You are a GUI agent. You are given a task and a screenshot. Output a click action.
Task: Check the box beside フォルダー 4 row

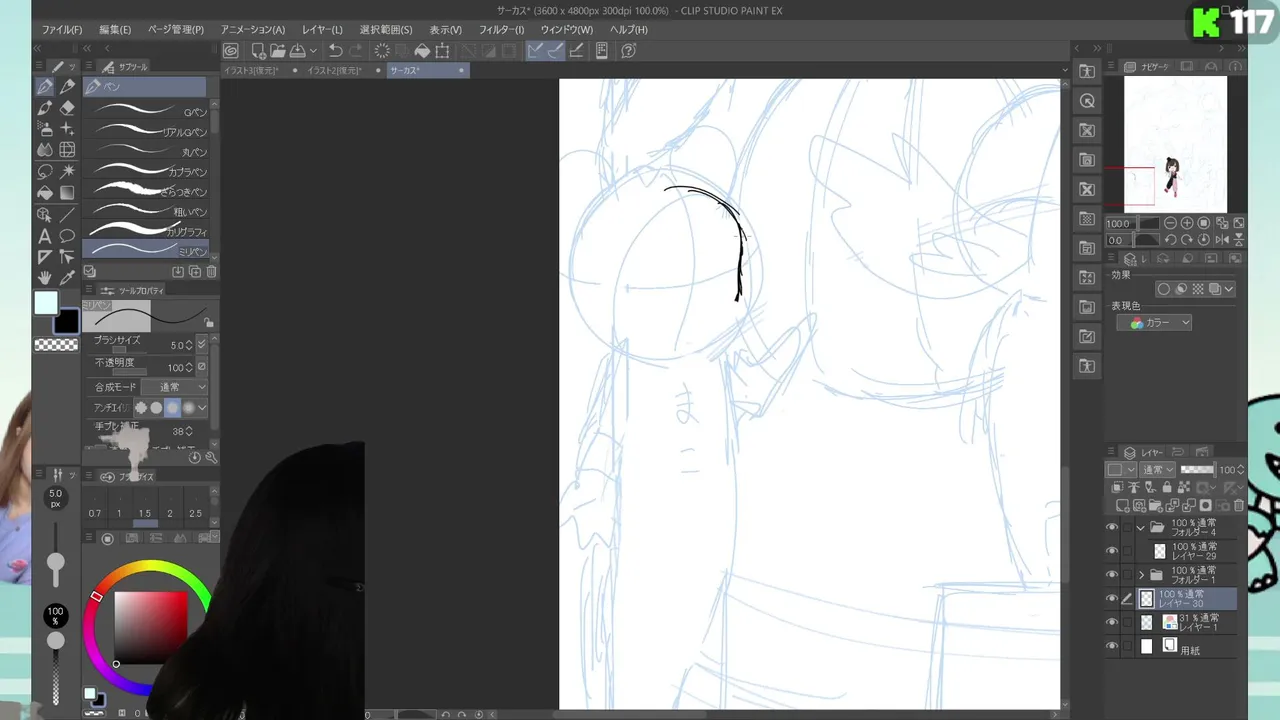pyautogui.click(x=1128, y=527)
